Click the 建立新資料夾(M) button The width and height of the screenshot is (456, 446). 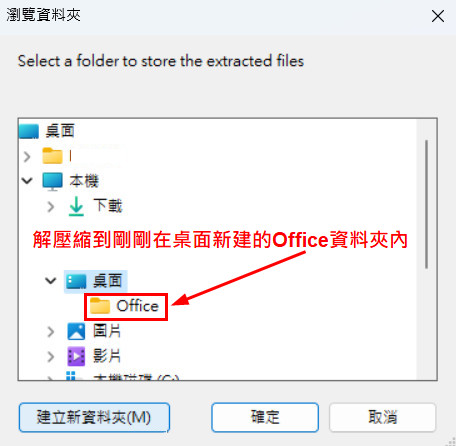[94, 417]
